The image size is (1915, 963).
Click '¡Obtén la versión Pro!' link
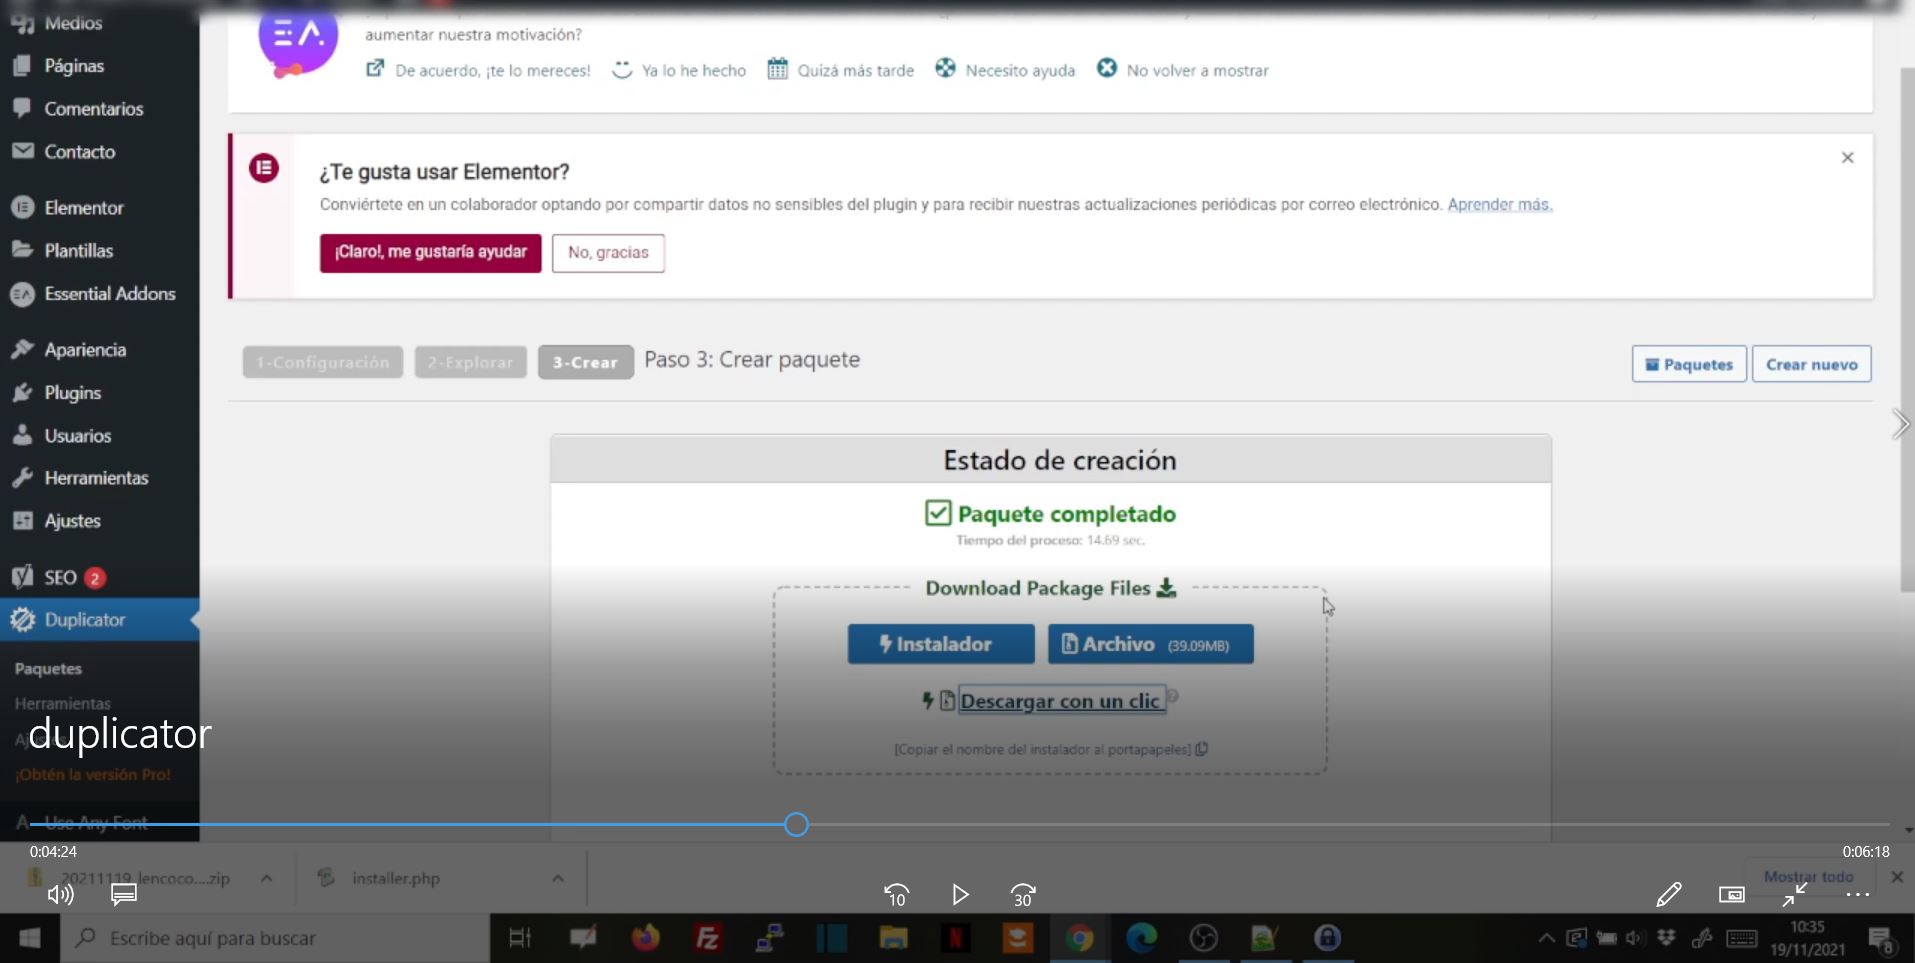coord(92,774)
